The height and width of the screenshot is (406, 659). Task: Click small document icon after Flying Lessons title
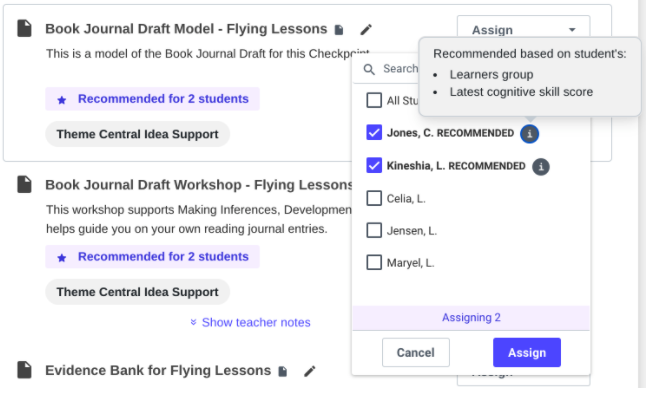339,30
